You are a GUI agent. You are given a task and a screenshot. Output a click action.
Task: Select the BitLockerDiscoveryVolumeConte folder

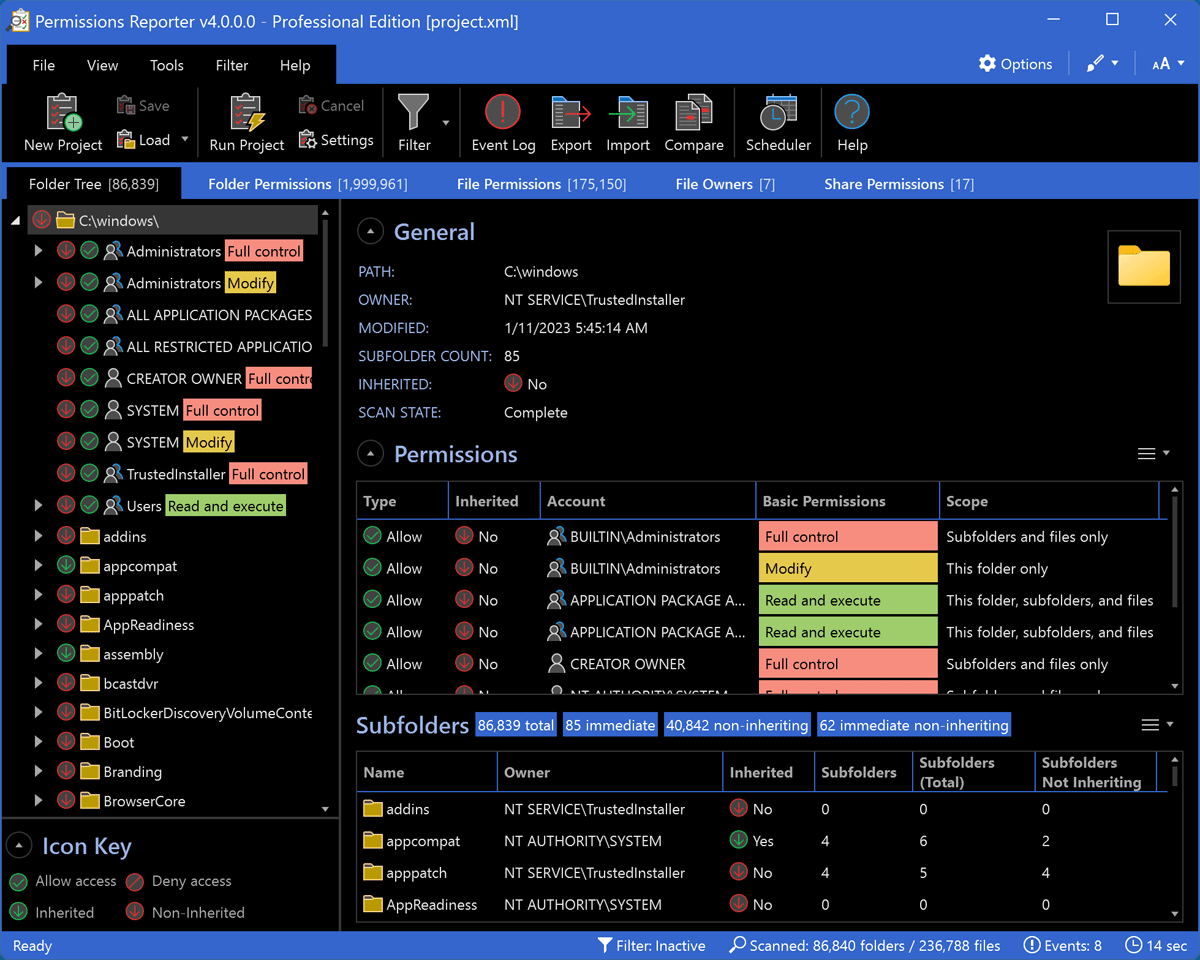click(x=195, y=713)
